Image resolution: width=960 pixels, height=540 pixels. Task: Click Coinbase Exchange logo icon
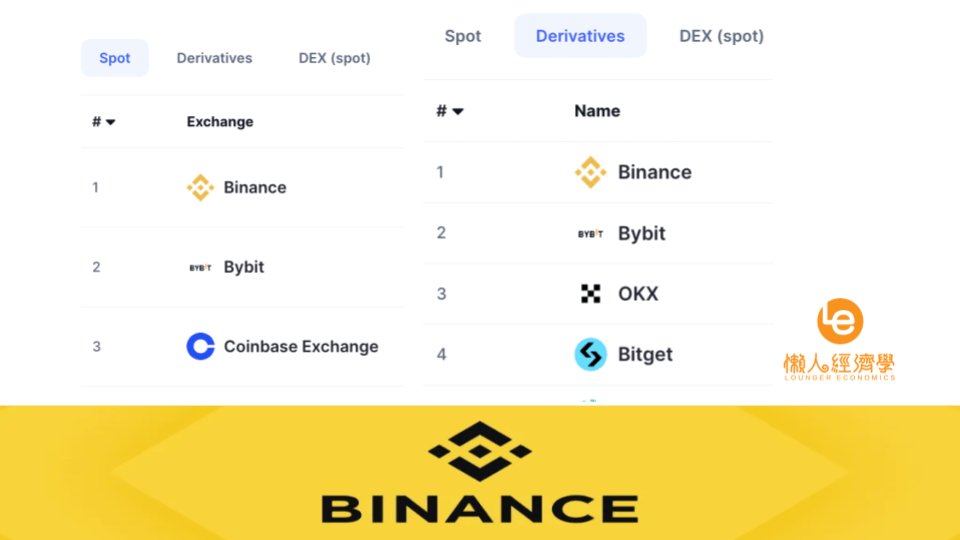click(x=200, y=347)
